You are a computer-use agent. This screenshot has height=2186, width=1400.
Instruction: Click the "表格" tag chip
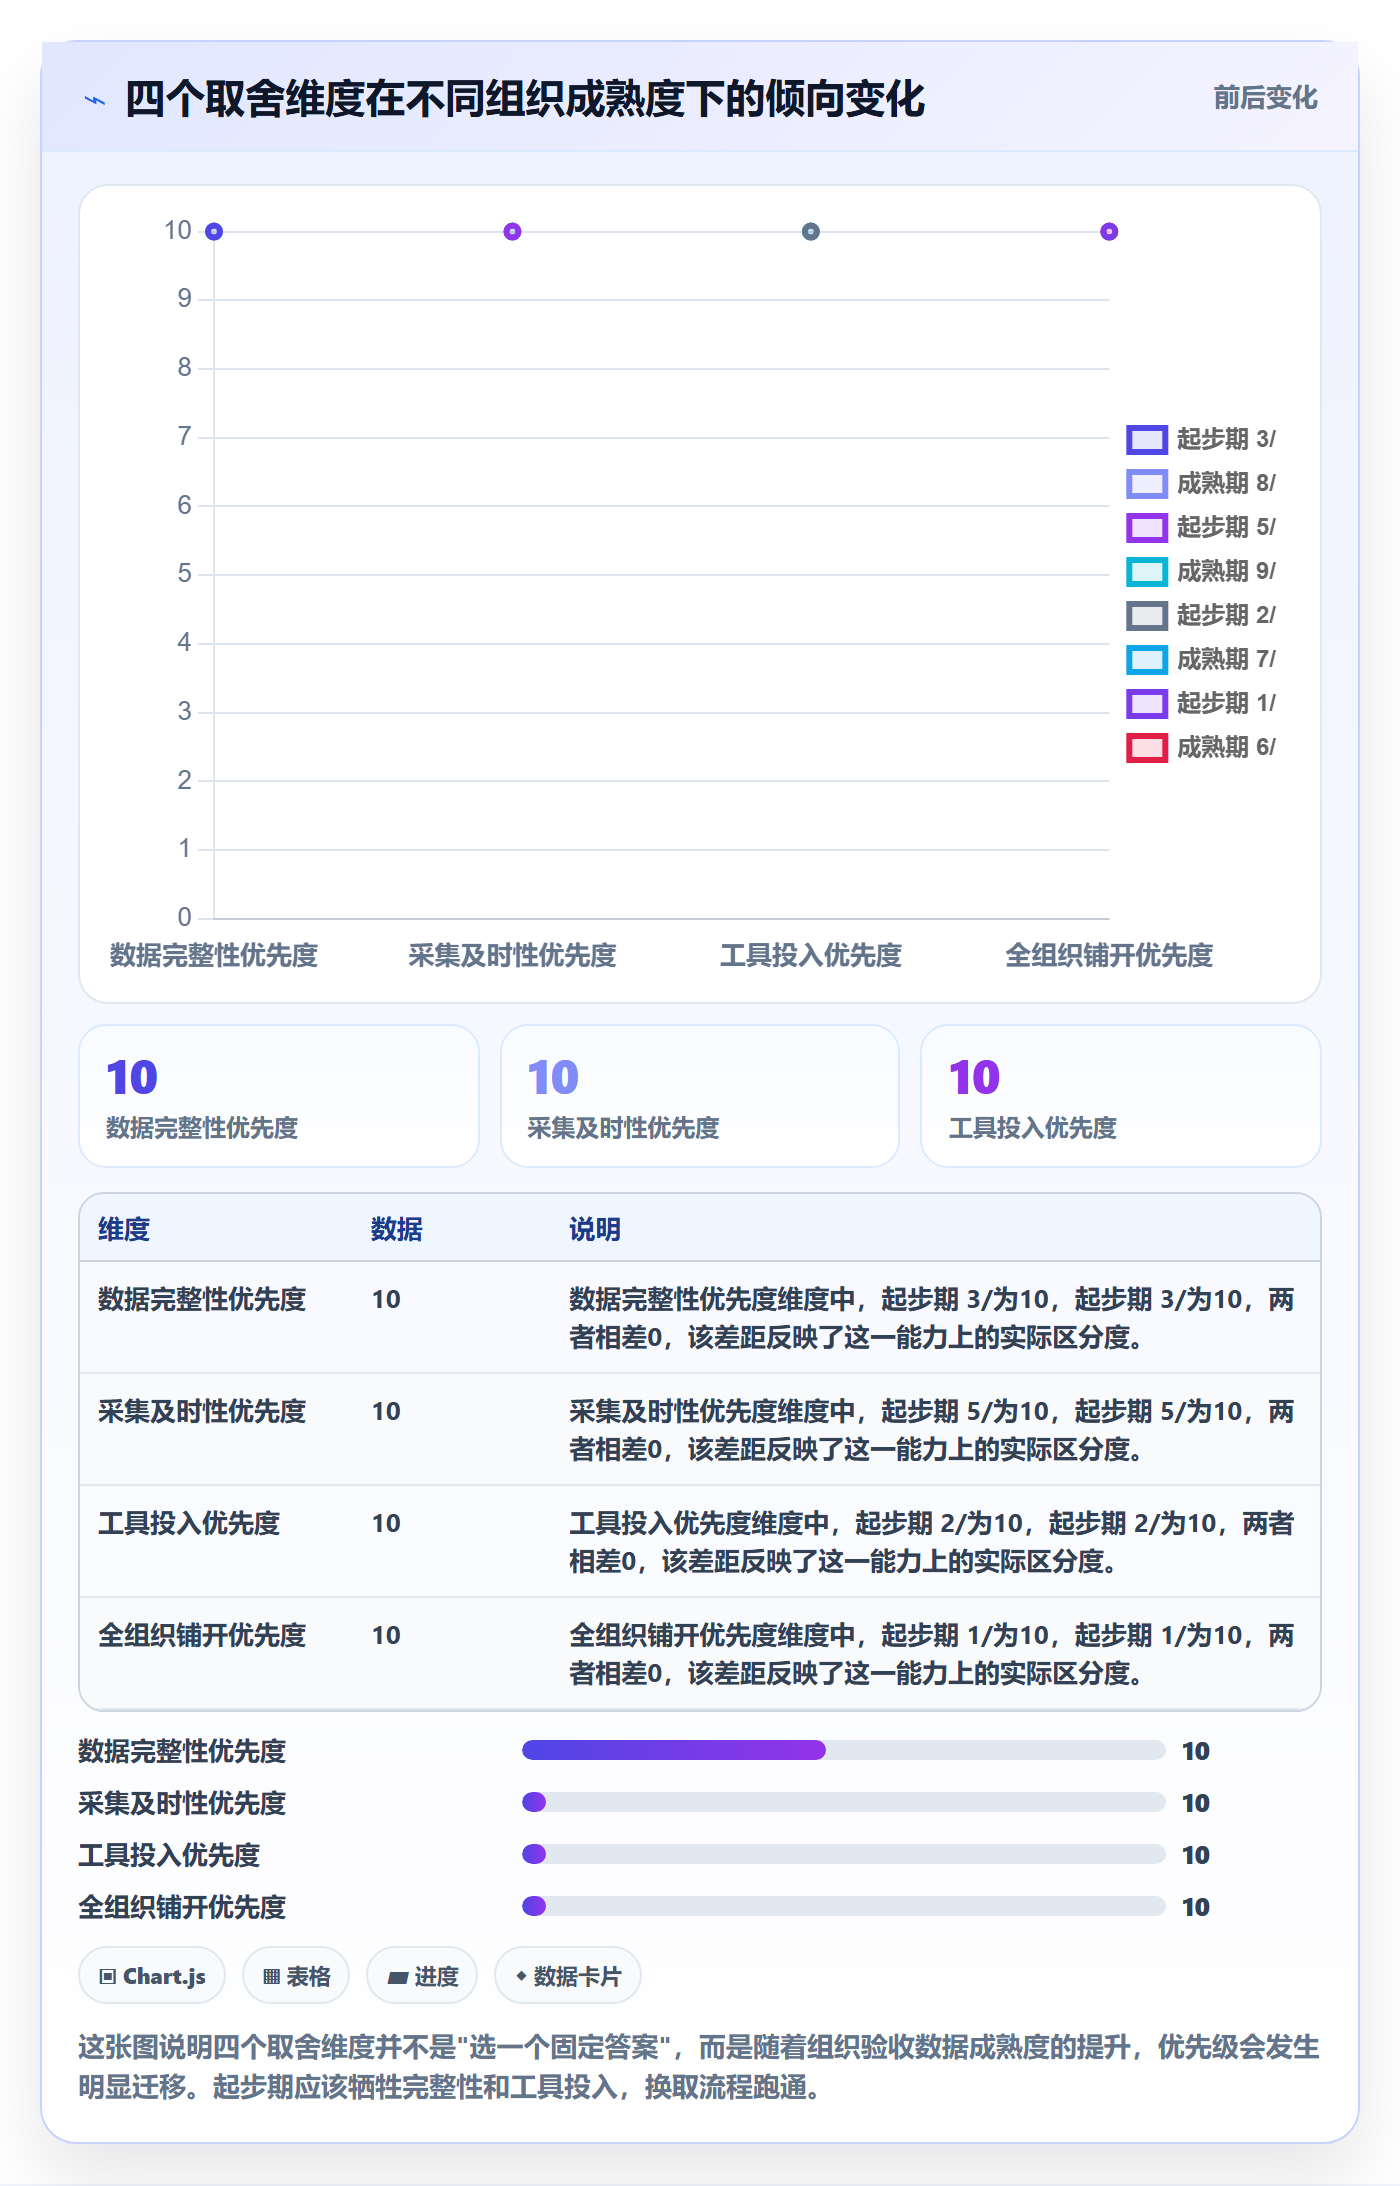(296, 1976)
